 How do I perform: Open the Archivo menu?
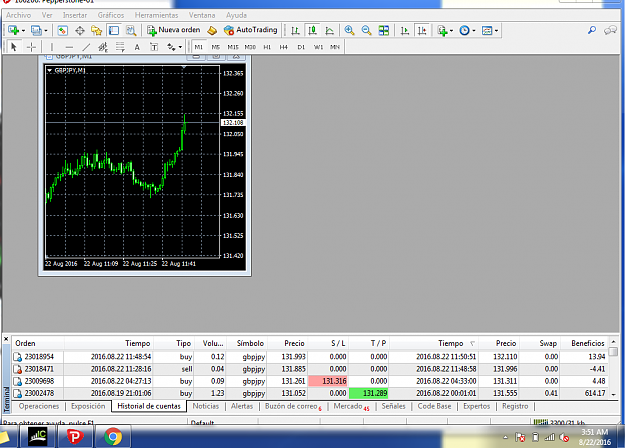pos(18,15)
